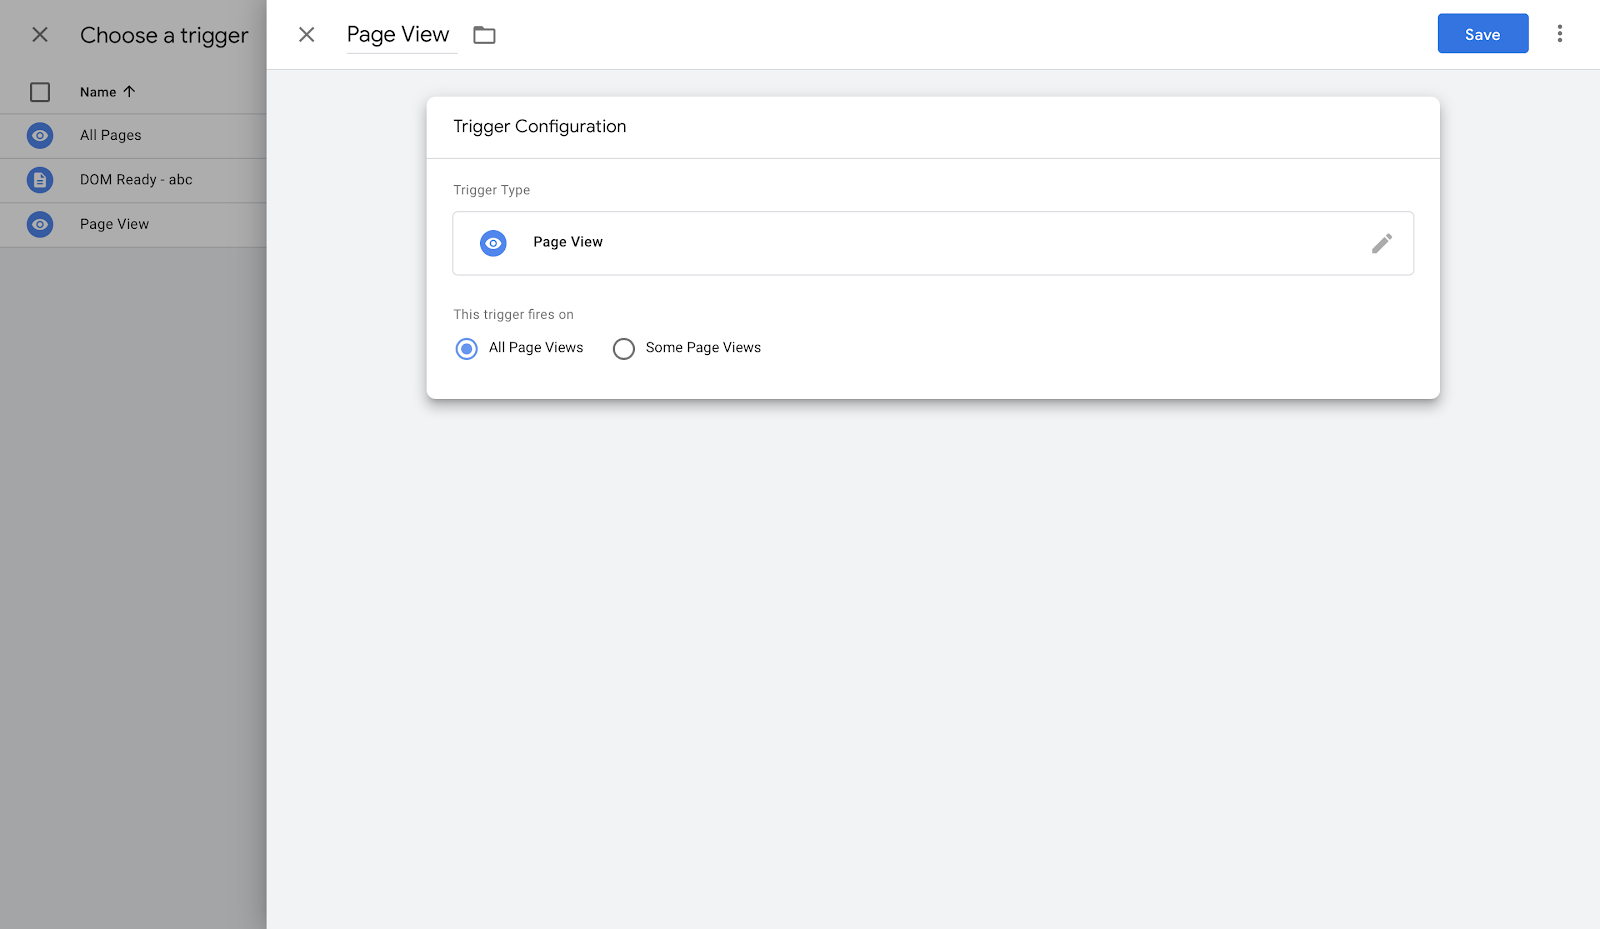The height and width of the screenshot is (929, 1600).
Task: Click the eye icon beside Page View in list
Action: tap(40, 224)
